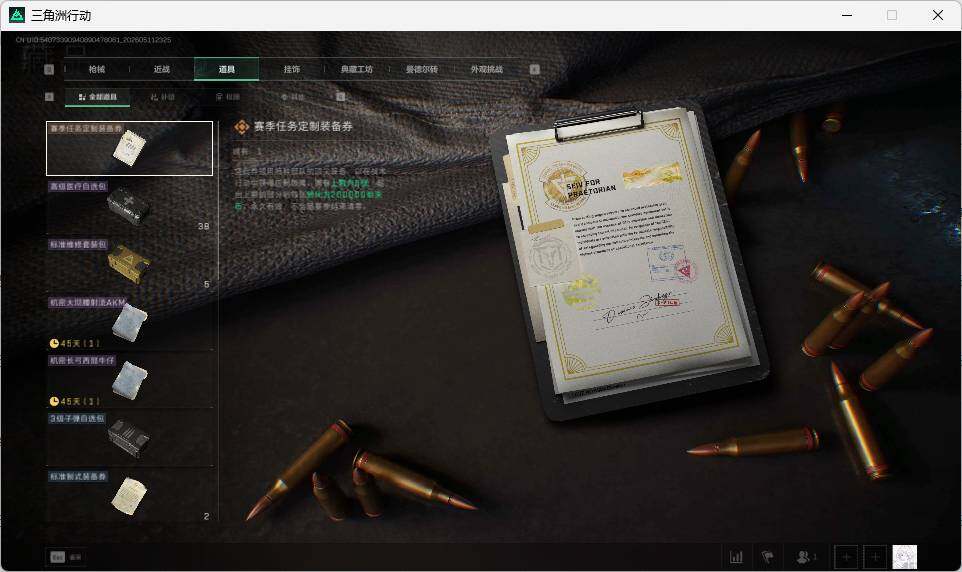
Task: Click the first plus invite-teammate slot
Action: [847, 557]
